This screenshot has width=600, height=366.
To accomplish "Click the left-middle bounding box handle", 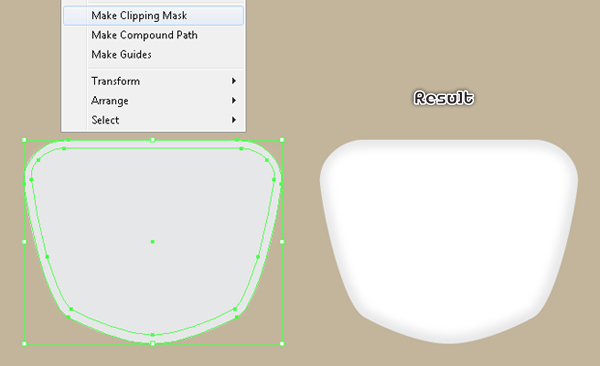I will point(24,242).
